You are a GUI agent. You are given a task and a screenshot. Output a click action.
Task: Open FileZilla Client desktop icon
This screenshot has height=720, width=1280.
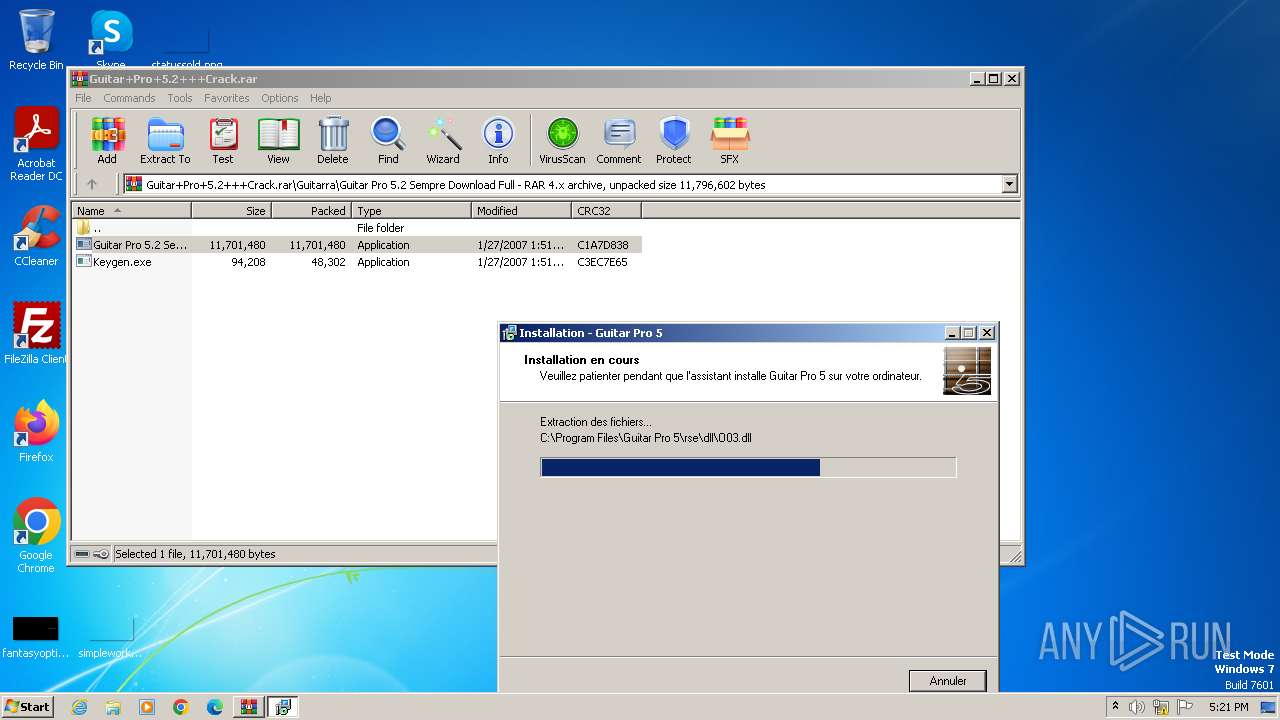pyautogui.click(x=36, y=333)
